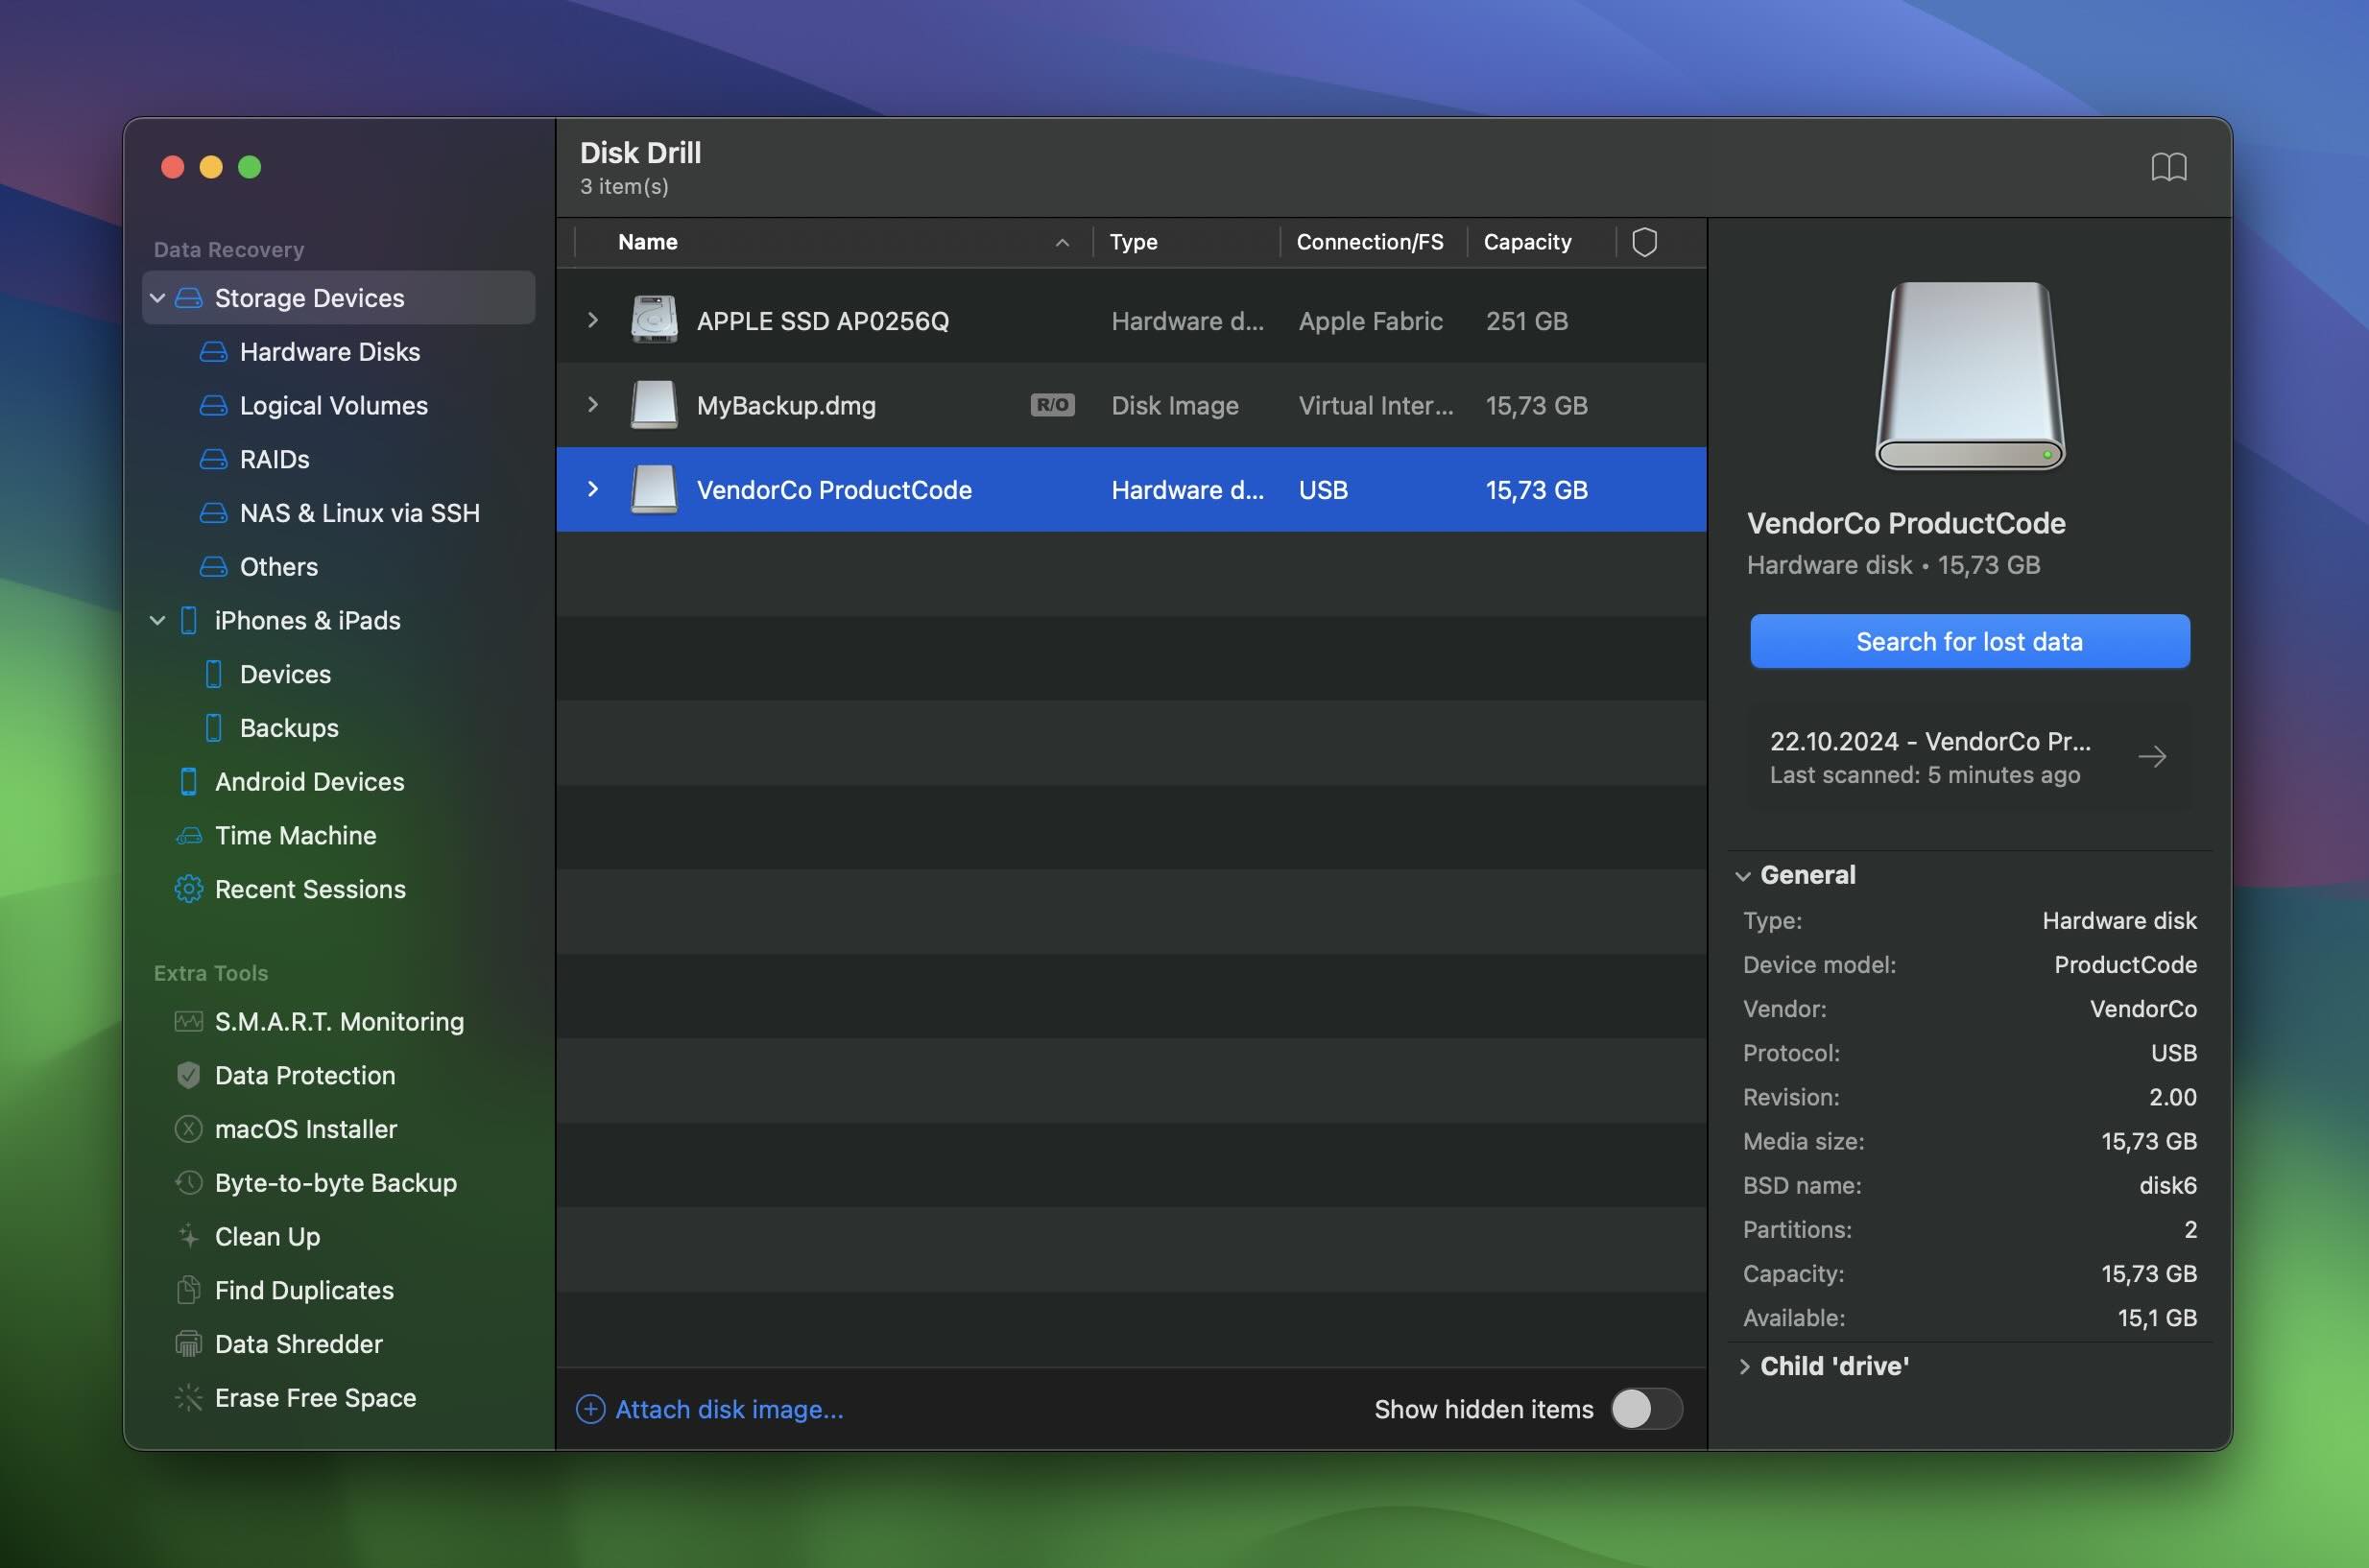Expand the VendorCo ProductCode tree item

point(593,488)
